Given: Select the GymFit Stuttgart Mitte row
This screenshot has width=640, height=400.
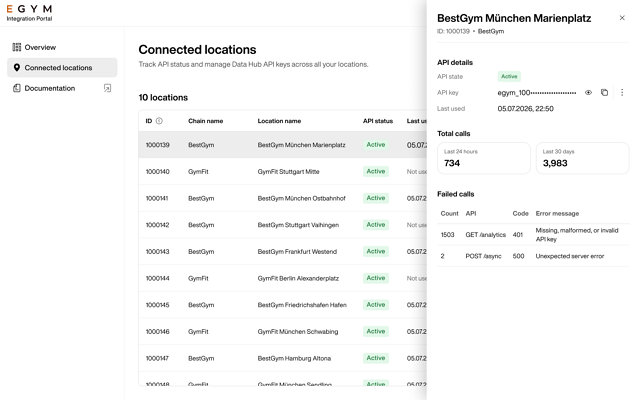Looking at the screenshot, I should (x=282, y=171).
